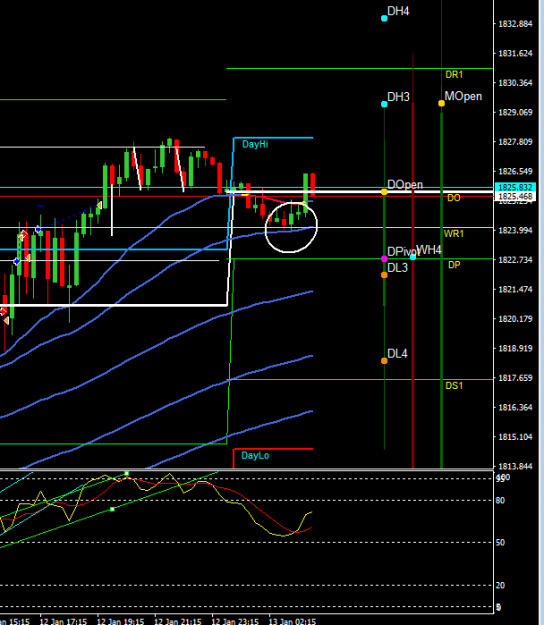Click the DL4 text label

tap(397, 354)
